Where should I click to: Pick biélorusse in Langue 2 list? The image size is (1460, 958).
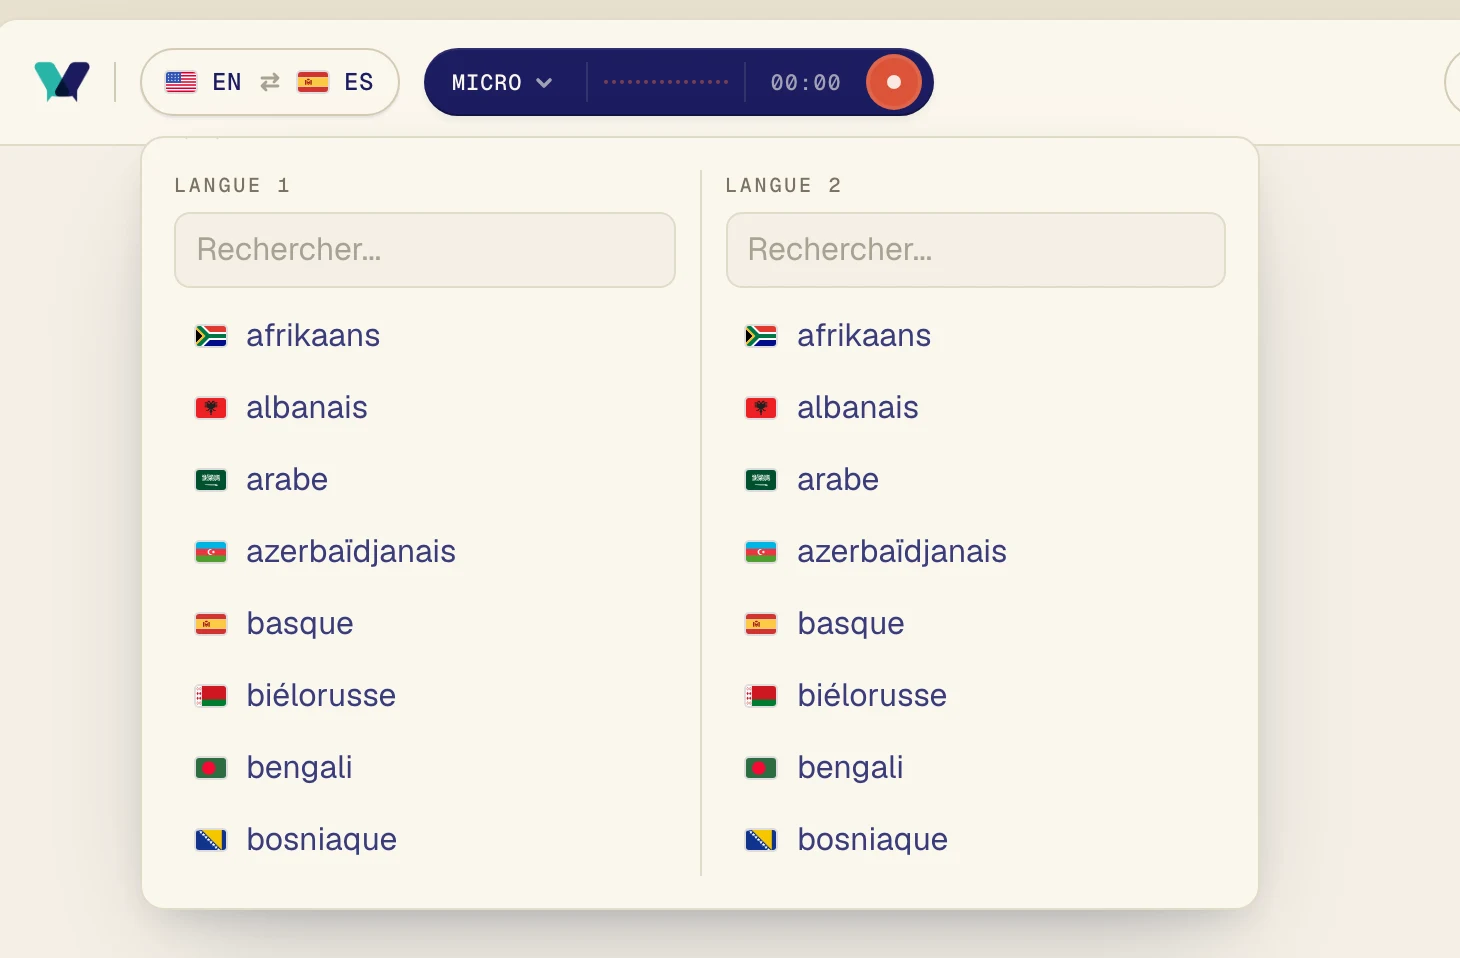(976, 696)
